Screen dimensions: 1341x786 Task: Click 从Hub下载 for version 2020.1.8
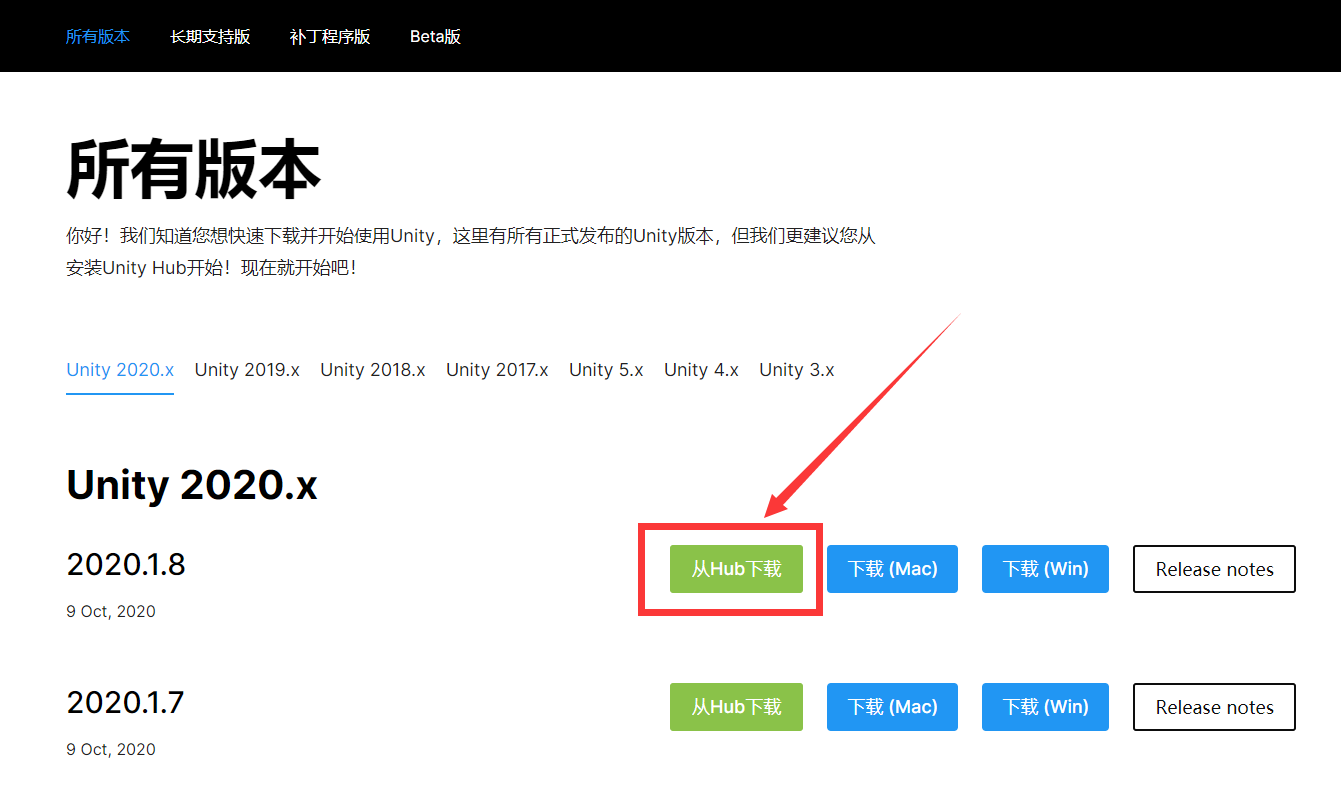[x=736, y=569]
